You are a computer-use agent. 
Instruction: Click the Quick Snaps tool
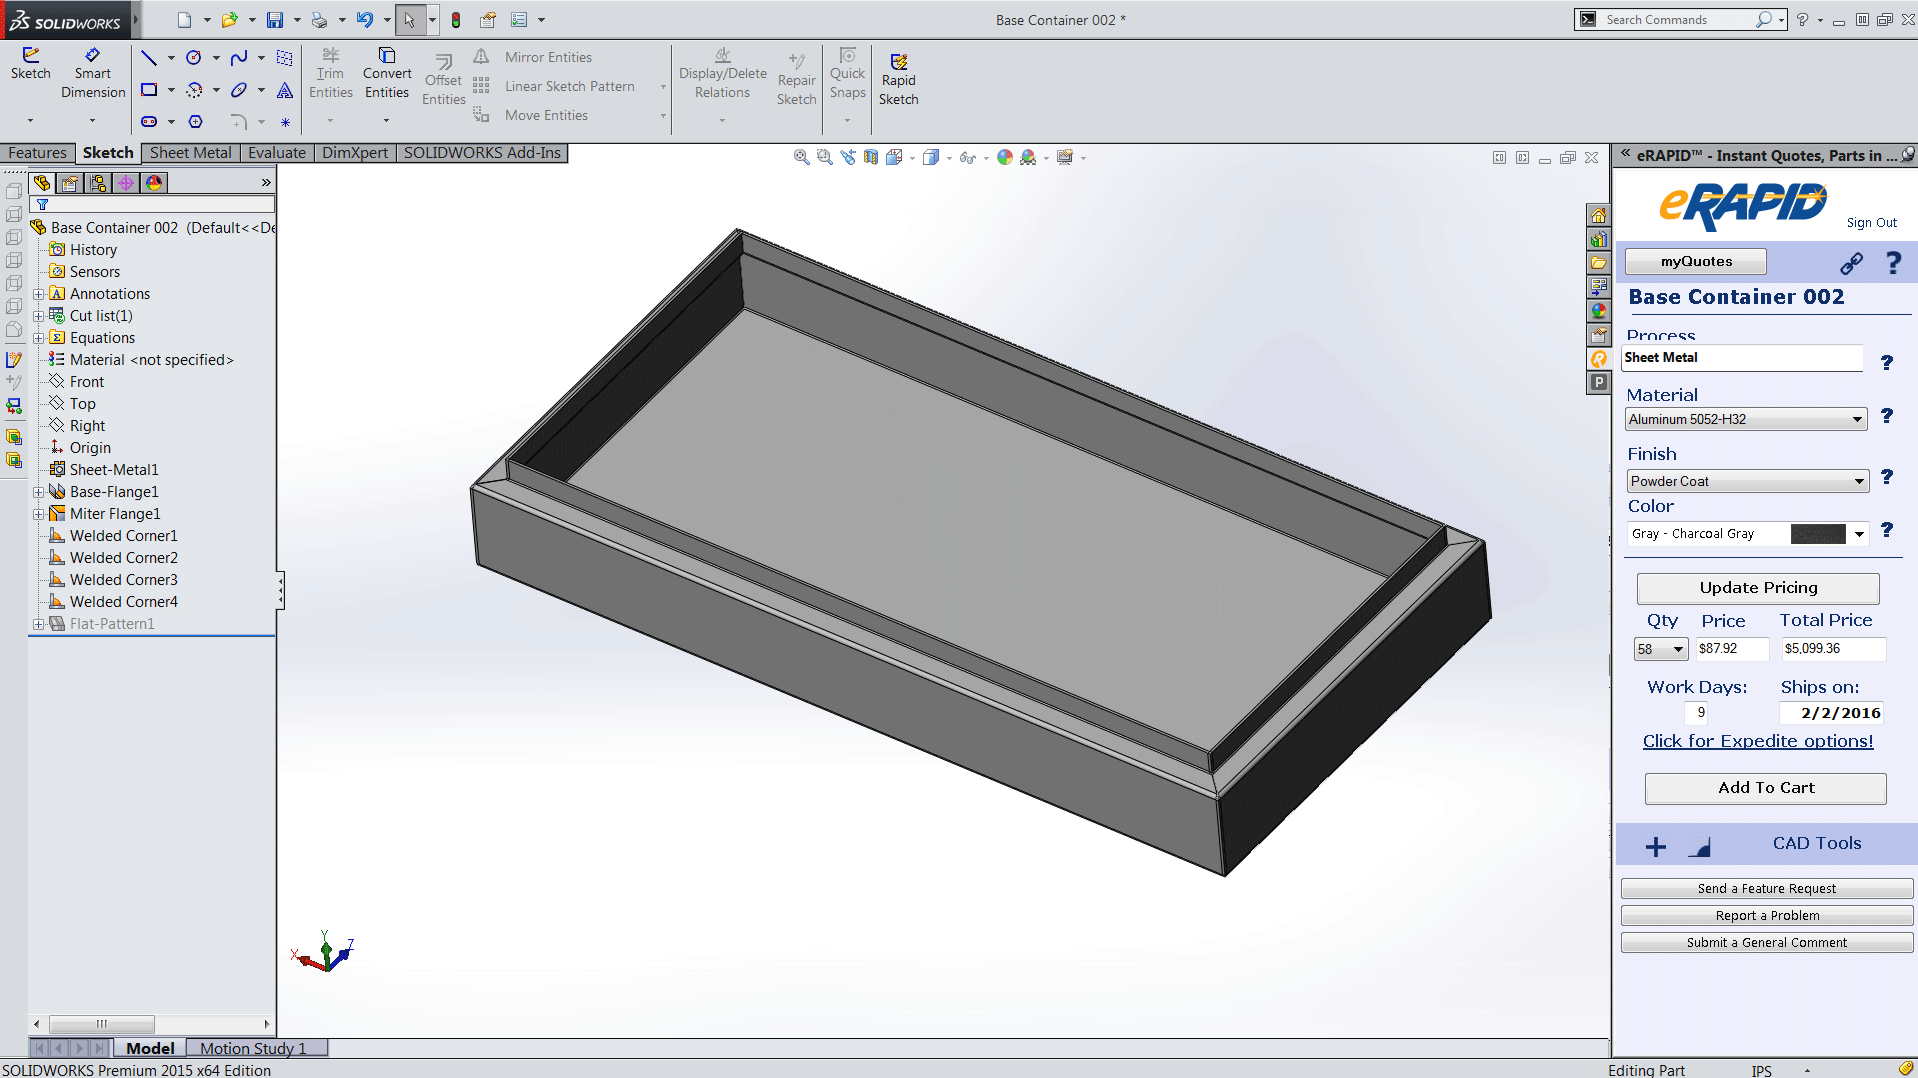click(x=847, y=73)
